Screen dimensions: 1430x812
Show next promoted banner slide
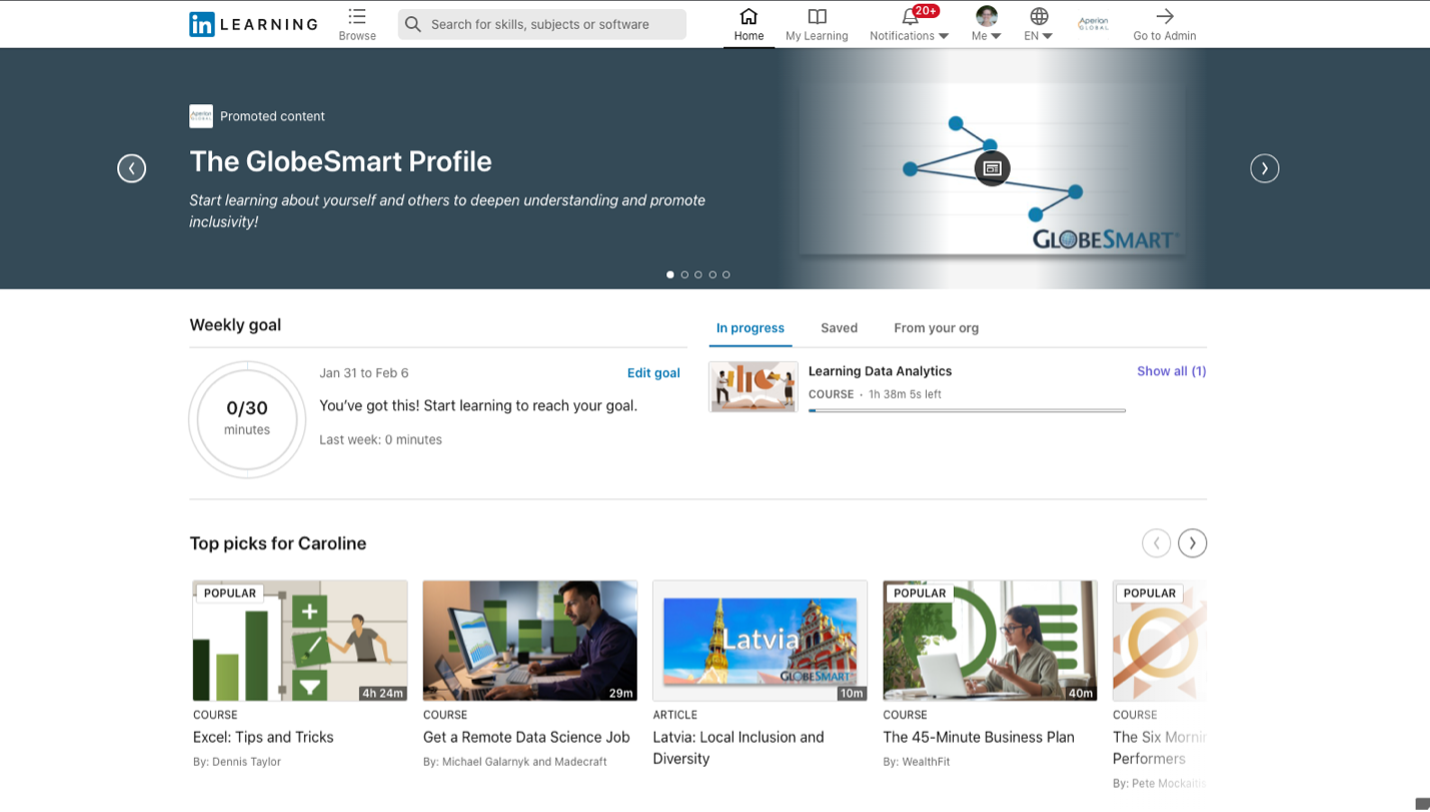[1265, 168]
